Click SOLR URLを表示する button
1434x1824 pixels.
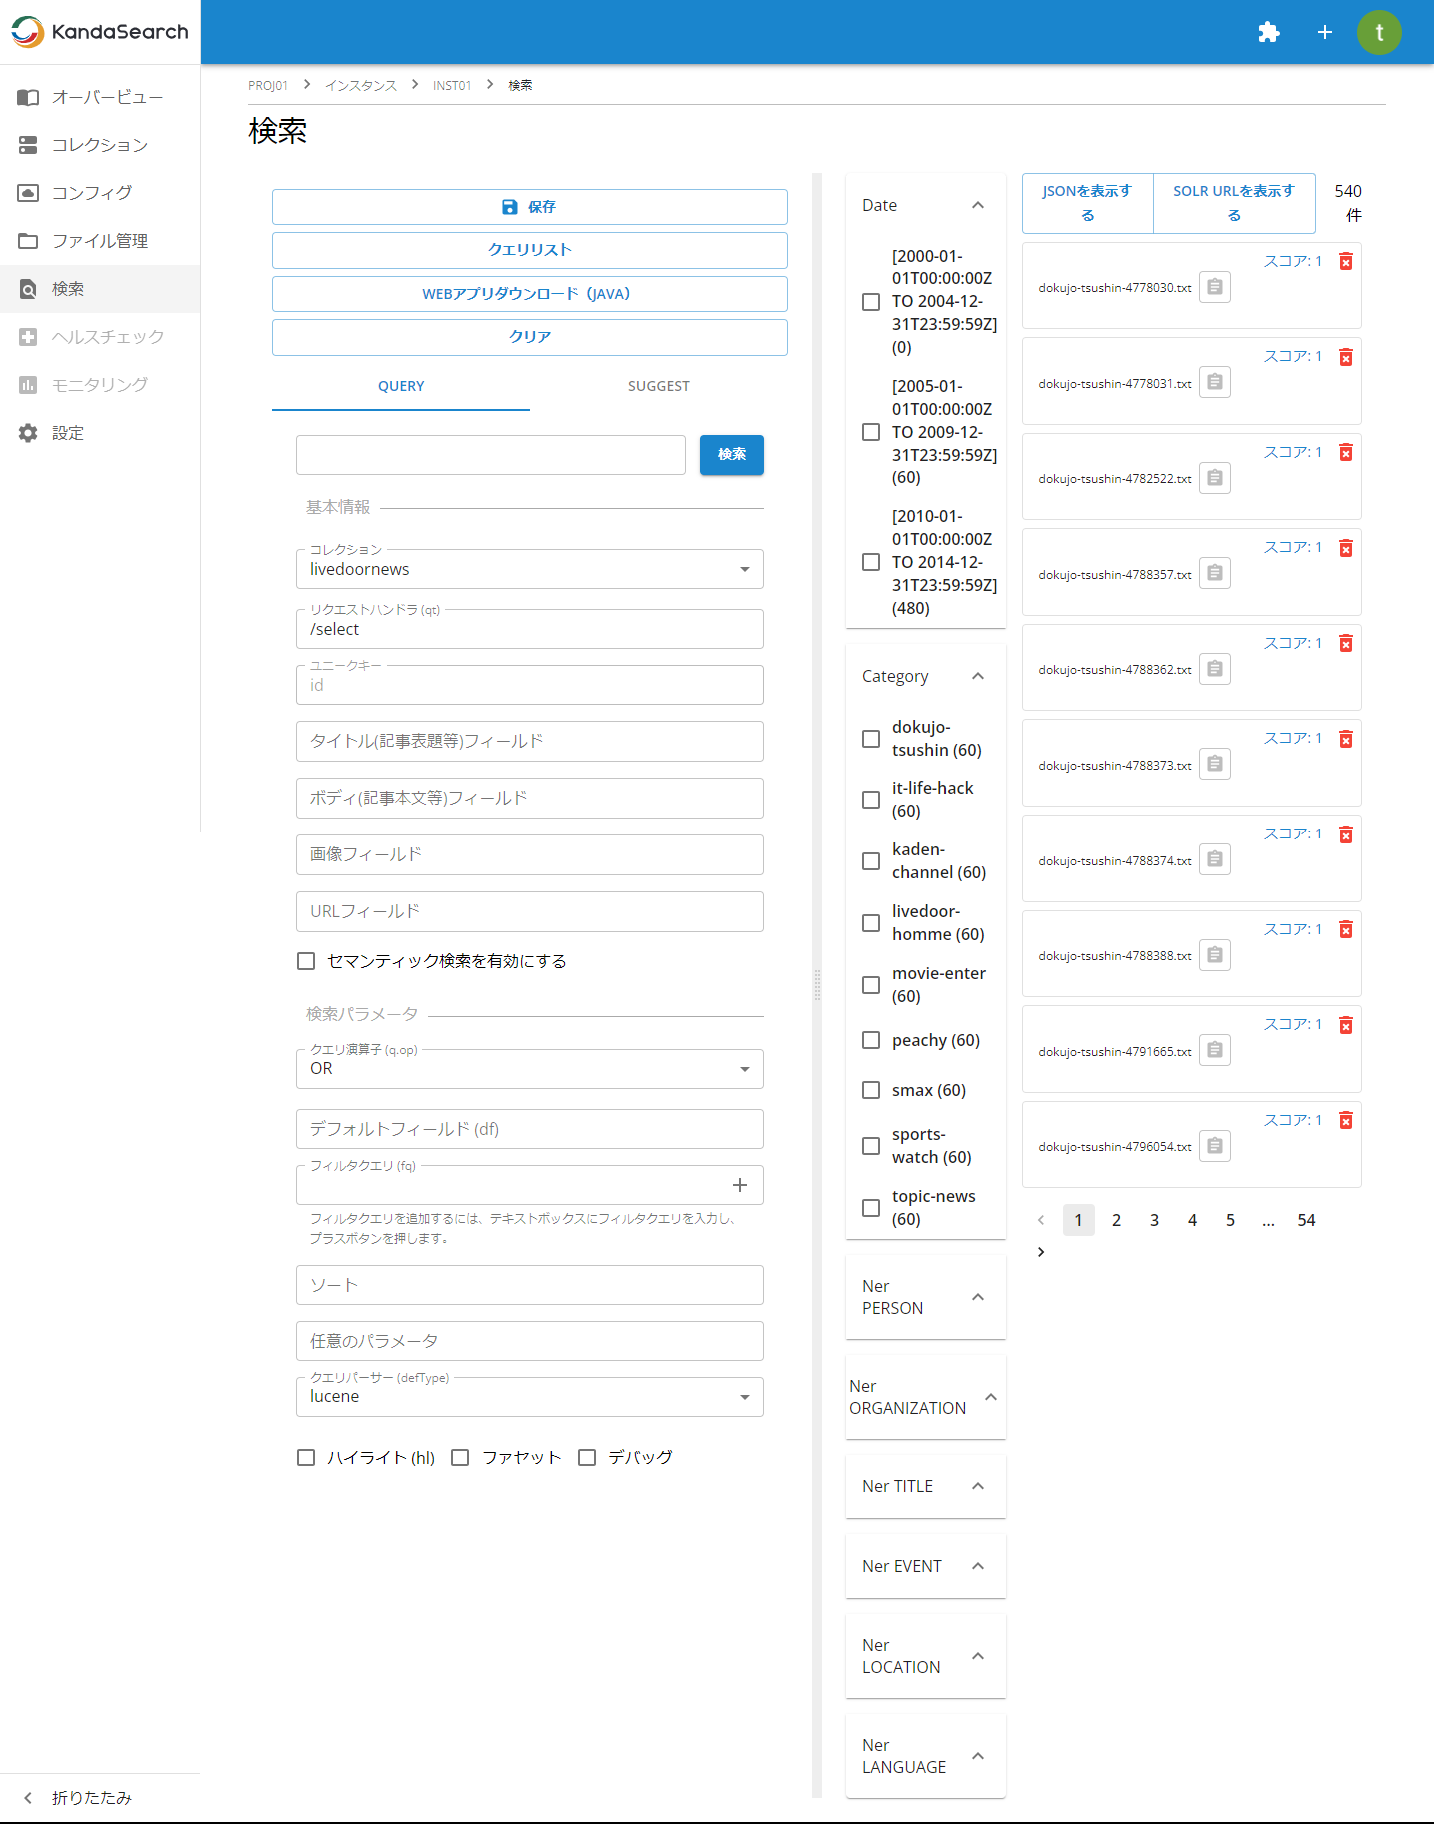point(1234,203)
